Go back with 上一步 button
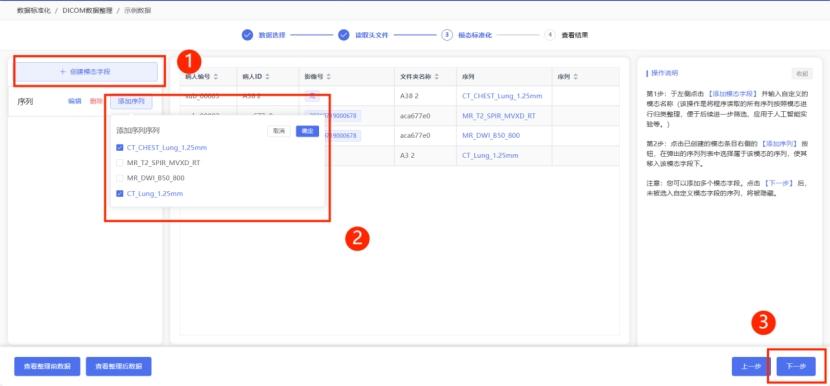The image size is (830, 386). (751, 366)
